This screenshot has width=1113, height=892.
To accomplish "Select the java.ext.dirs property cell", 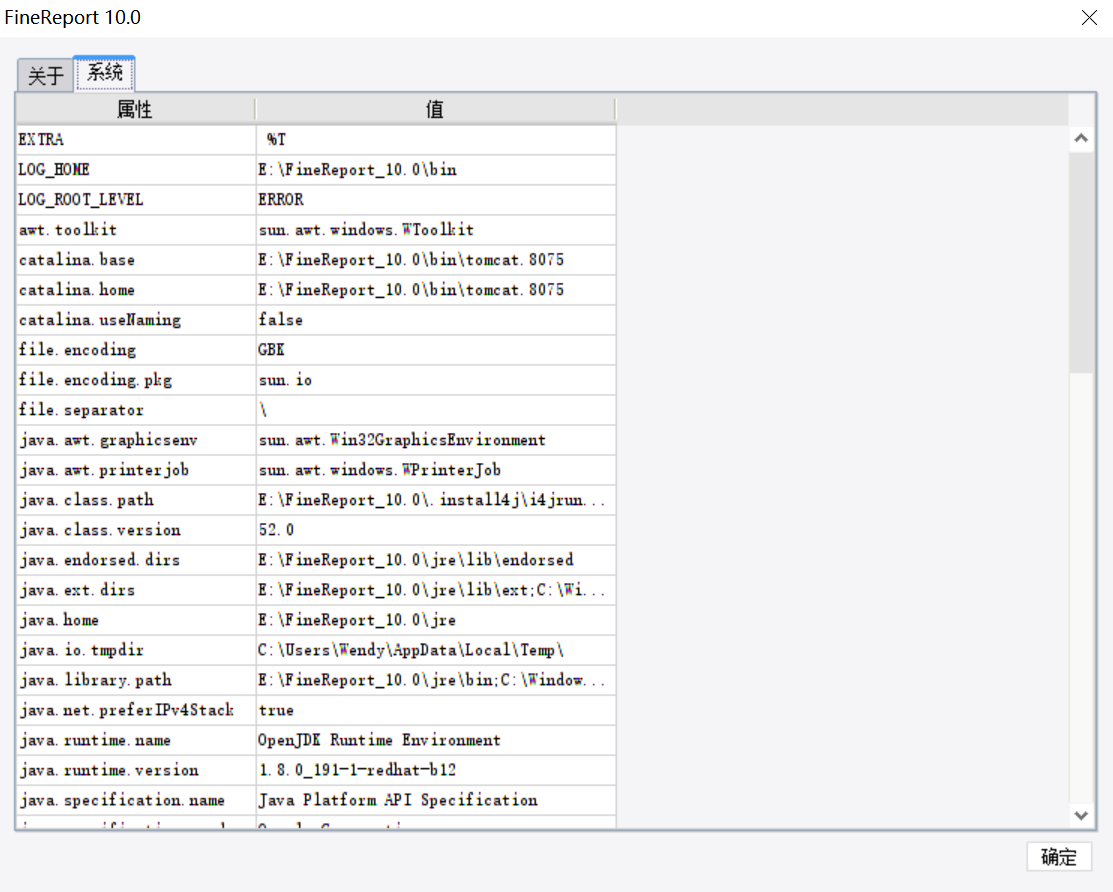I will click(x=136, y=590).
